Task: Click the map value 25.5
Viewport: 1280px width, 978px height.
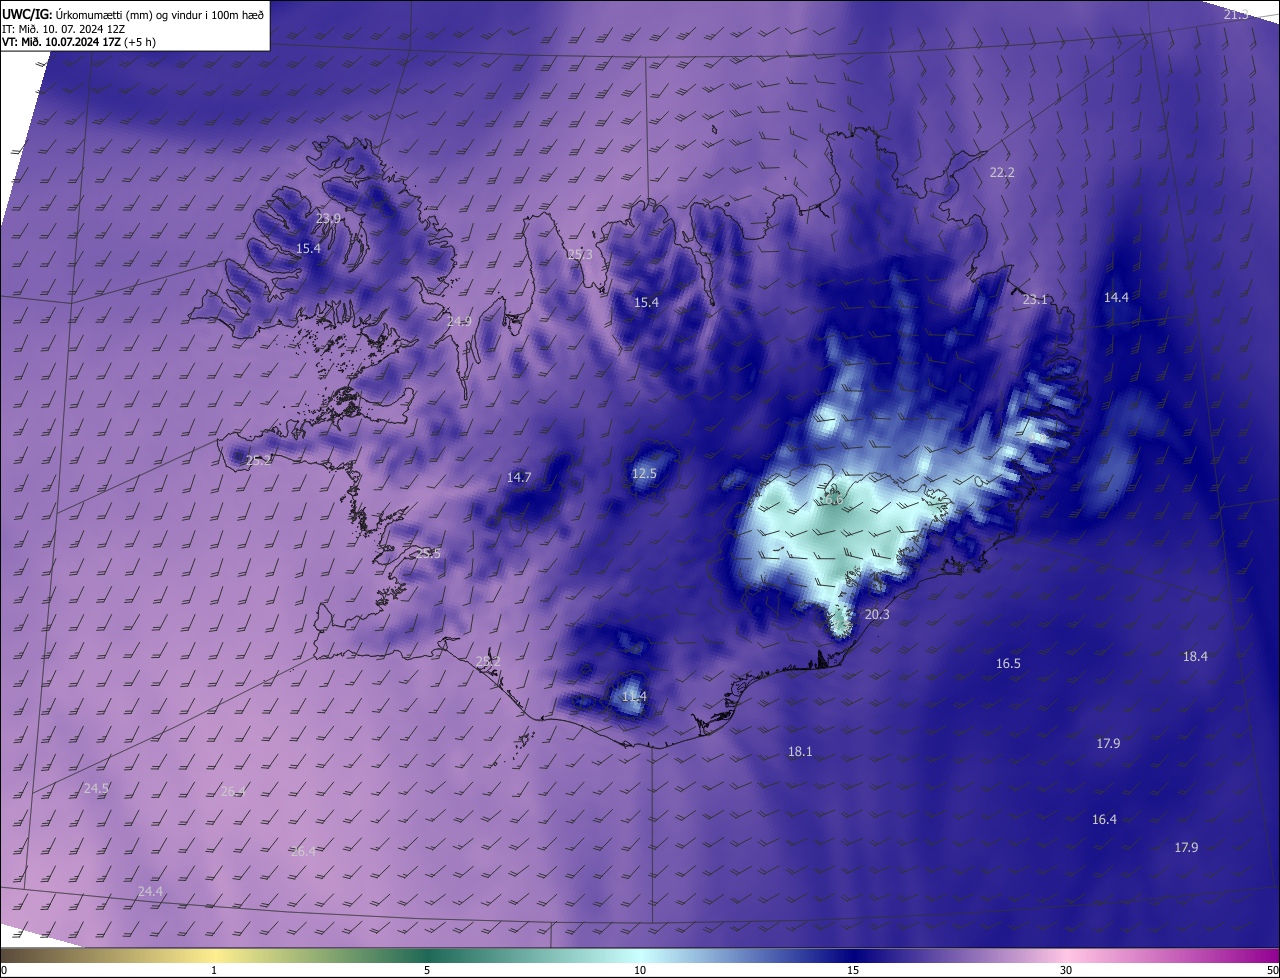Action: point(428,553)
